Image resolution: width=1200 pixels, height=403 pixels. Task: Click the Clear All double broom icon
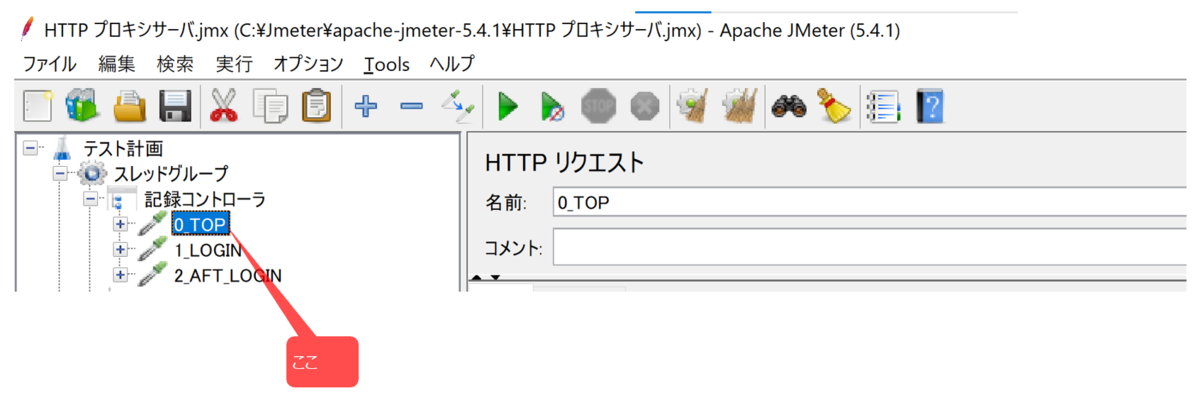[x=740, y=105]
